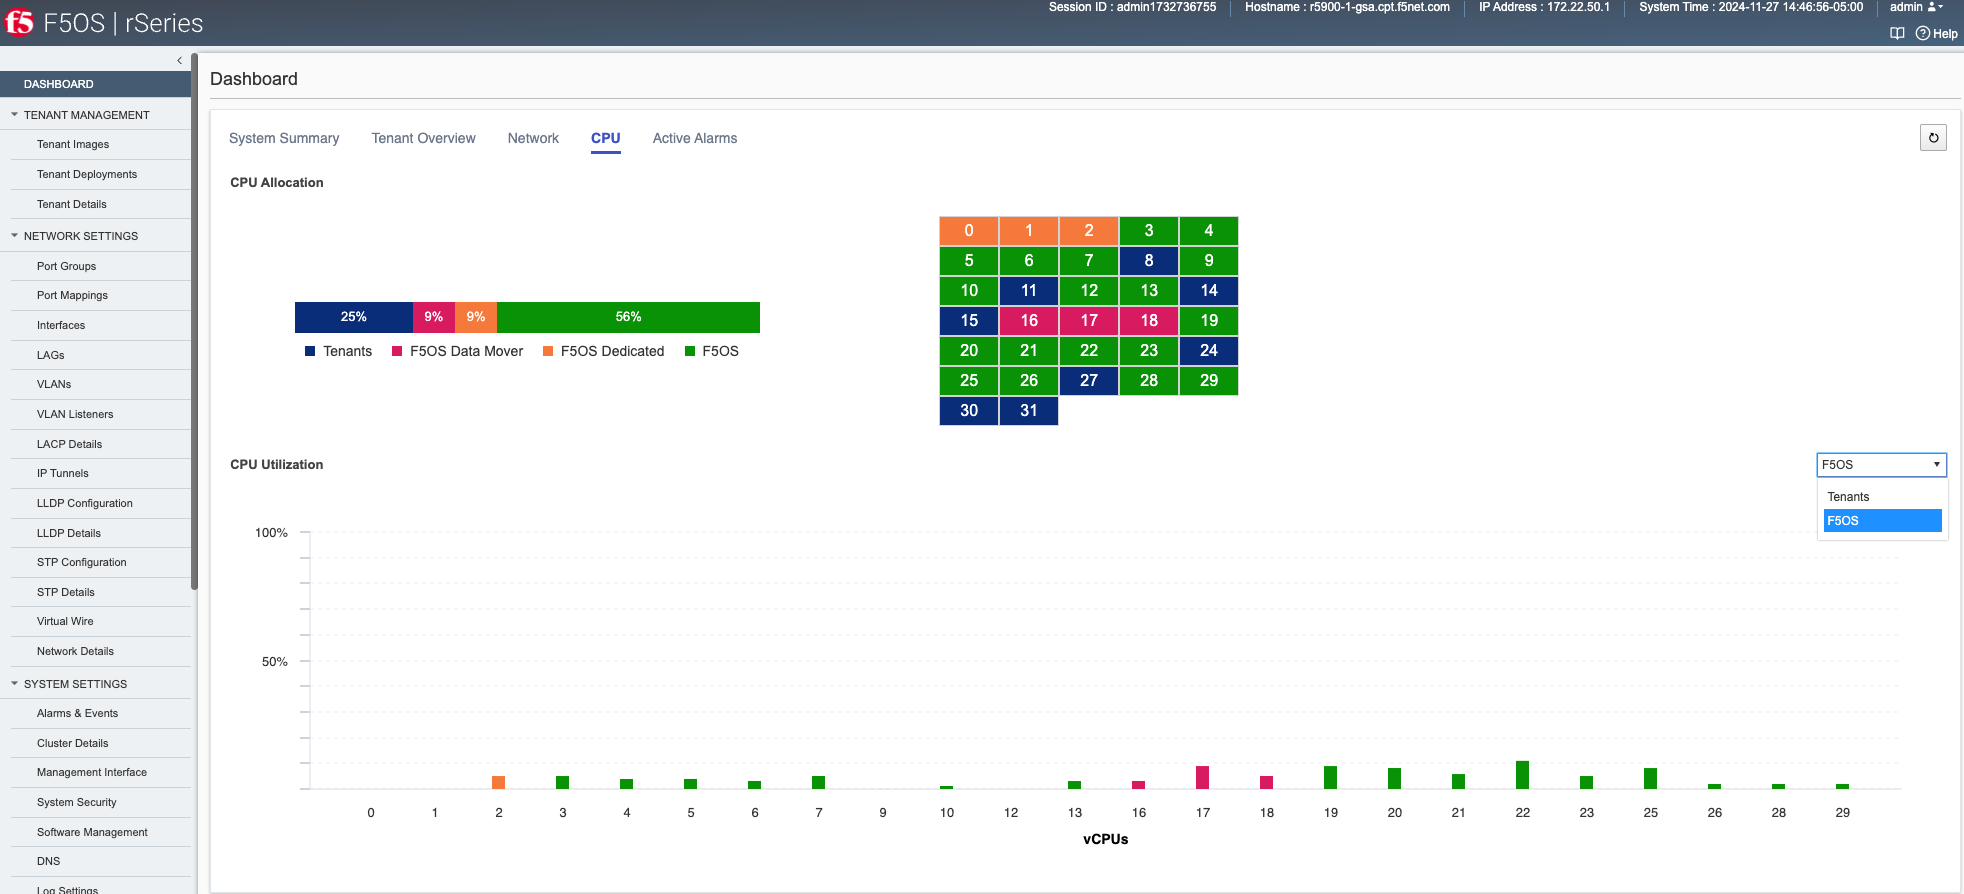Click the F5OS green legend swatch
1964x894 pixels.
click(x=690, y=351)
